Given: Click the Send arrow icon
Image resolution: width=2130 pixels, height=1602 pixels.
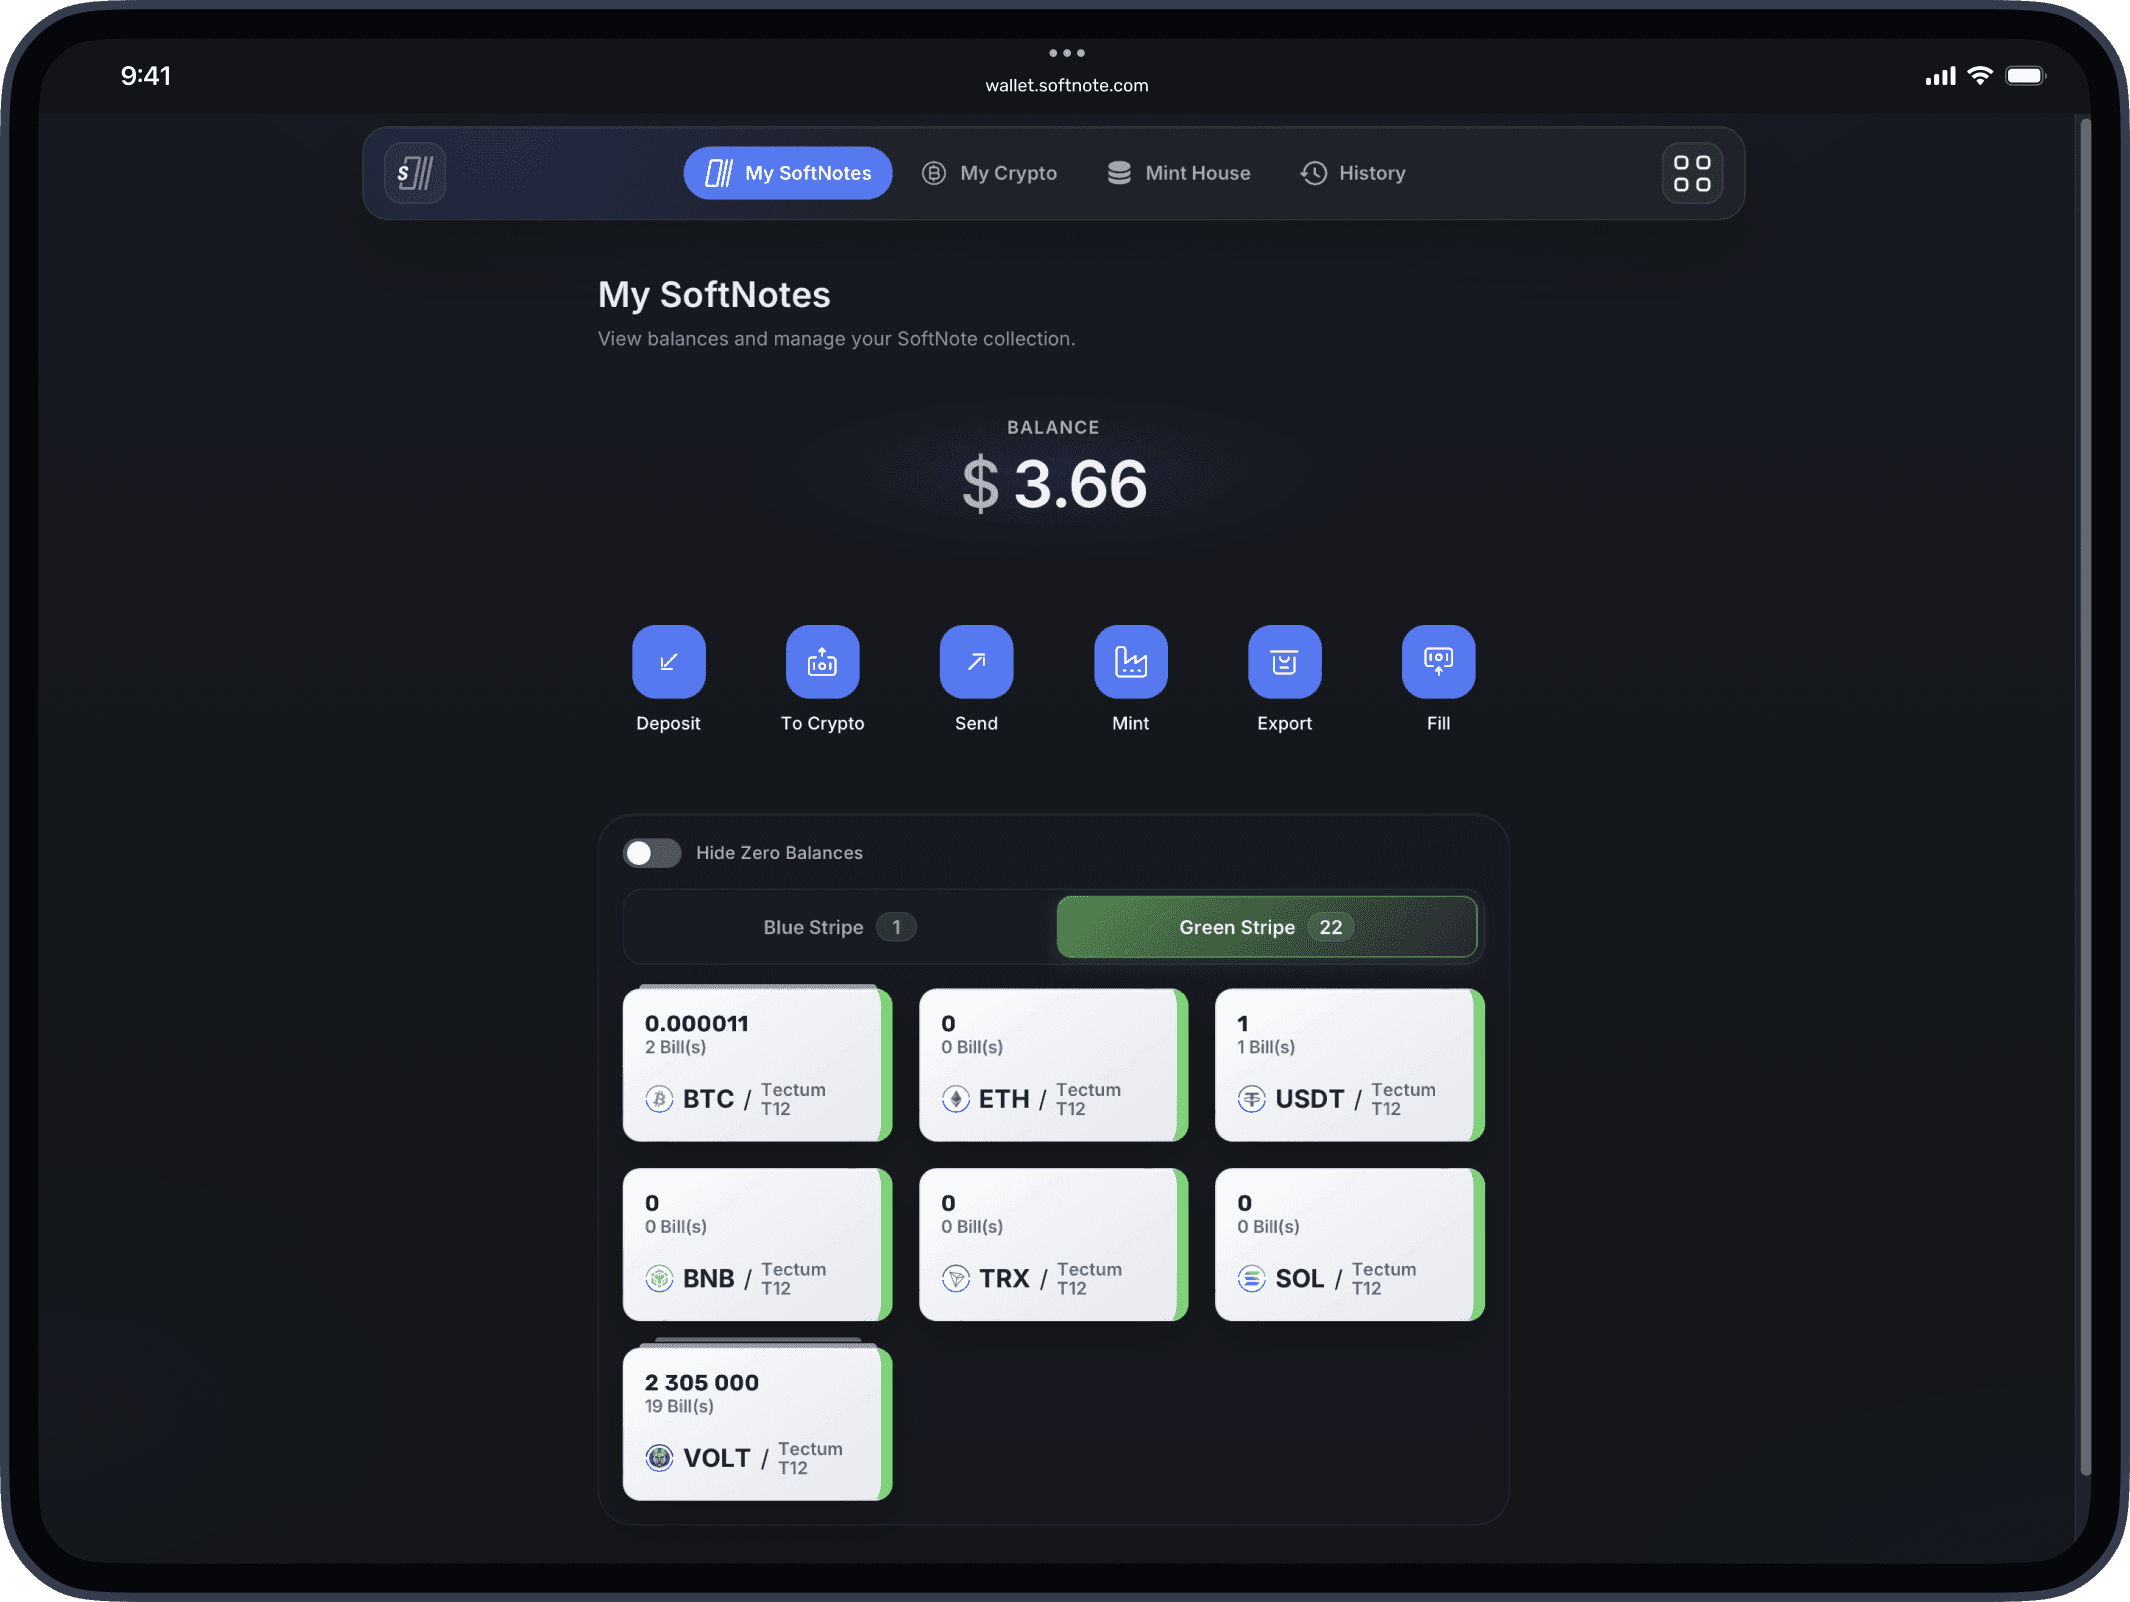Looking at the screenshot, I should (x=977, y=661).
